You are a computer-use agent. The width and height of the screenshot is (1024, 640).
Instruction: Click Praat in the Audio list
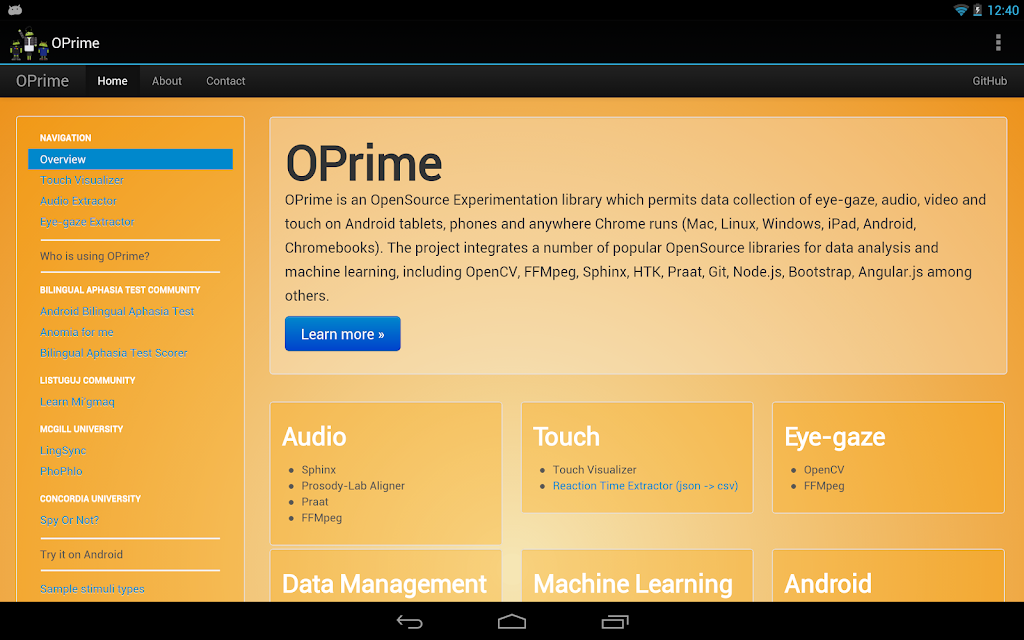[x=315, y=502]
